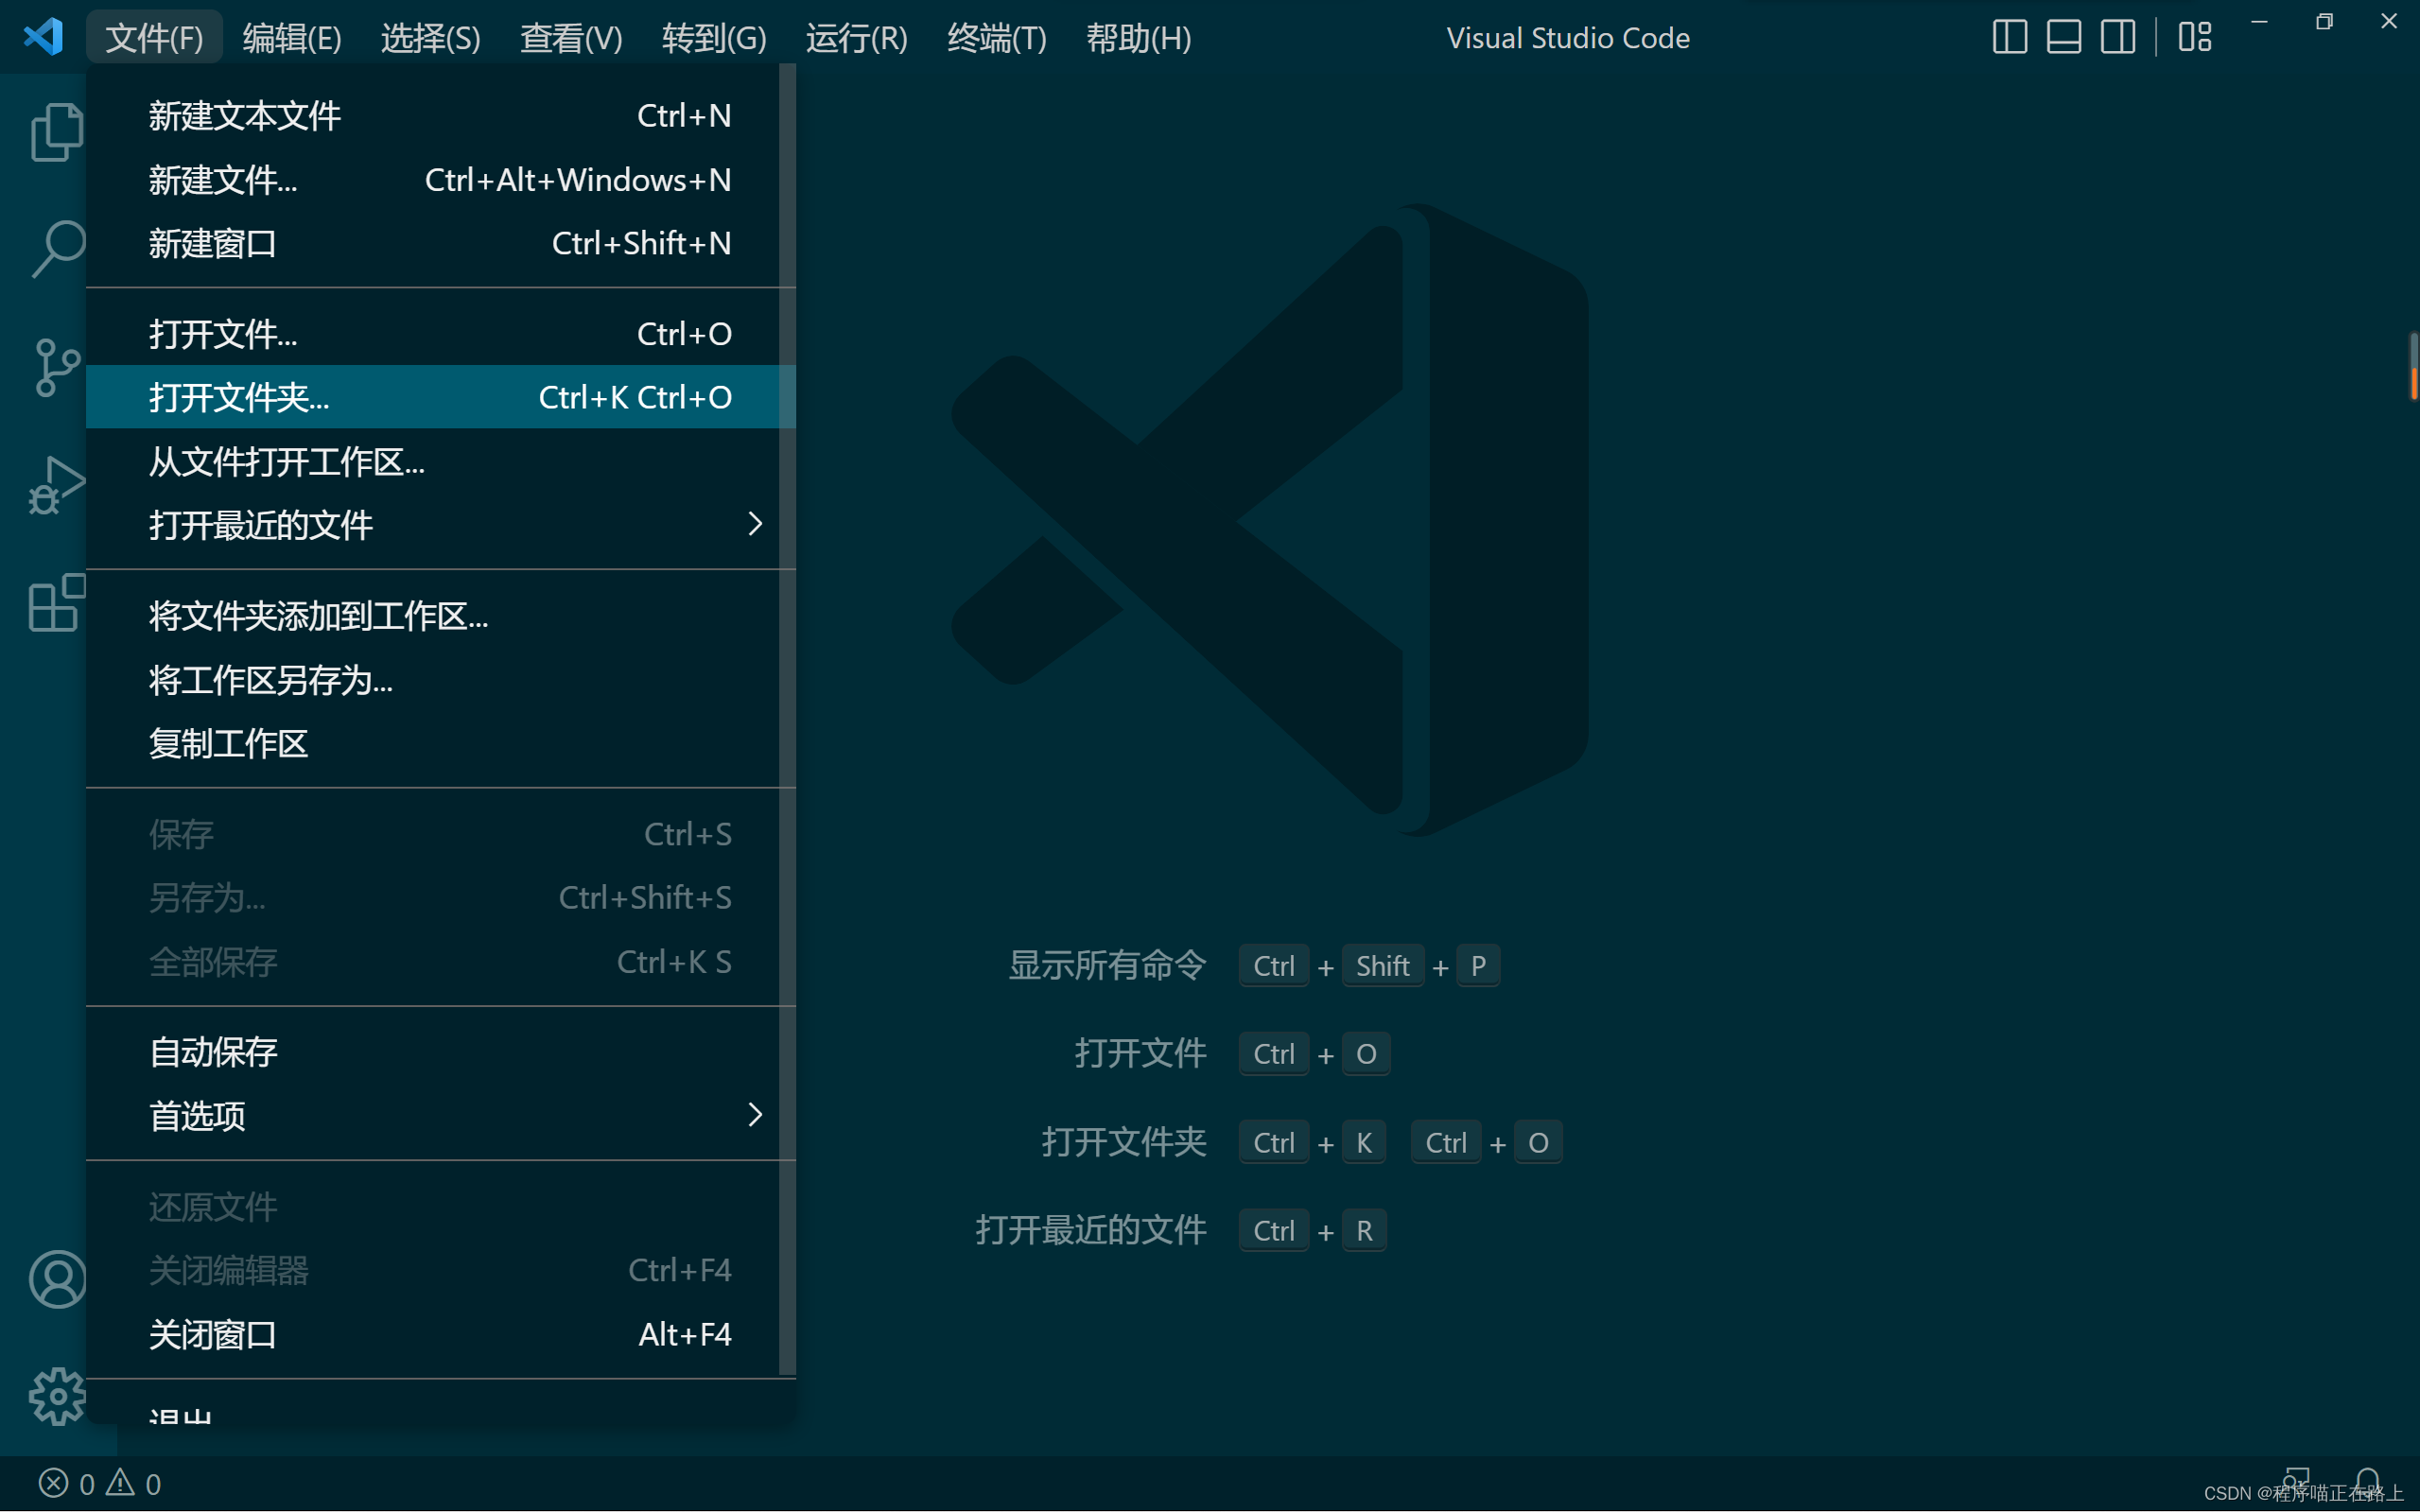Open the Search view in activity bar
The width and height of the screenshot is (2420, 1512).
pyautogui.click(x=57, y=247)
